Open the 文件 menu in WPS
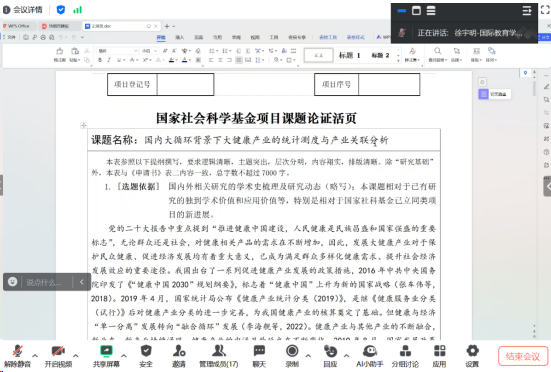 [x=10, y=37]
